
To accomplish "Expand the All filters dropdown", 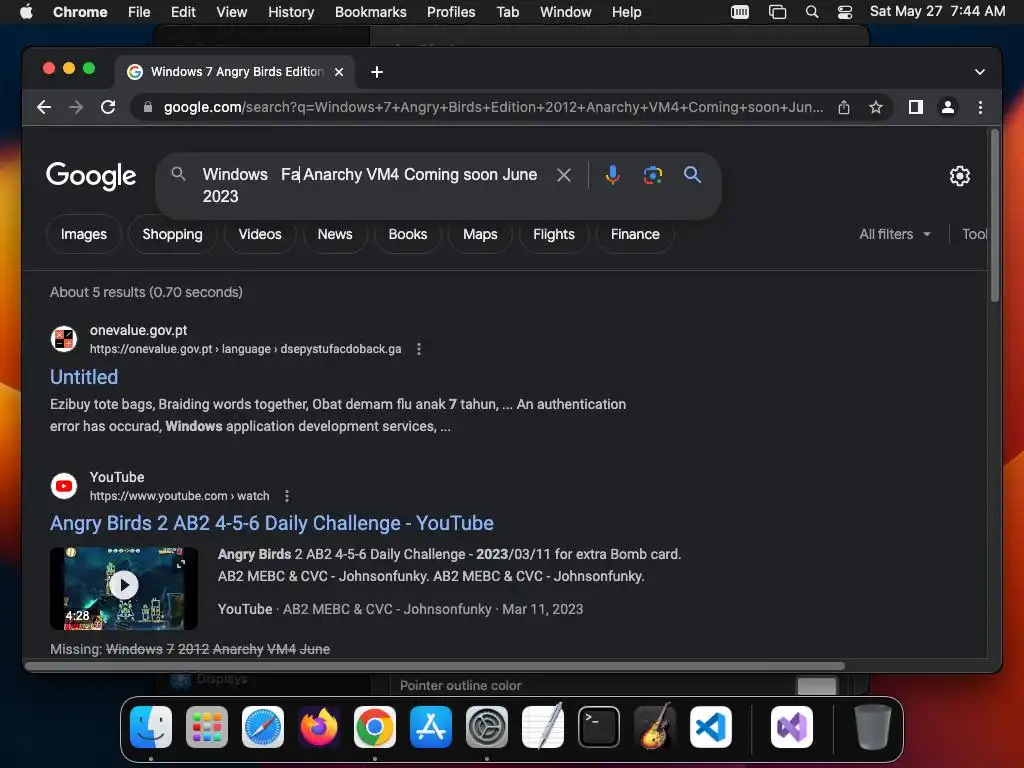I will [895, 234].
